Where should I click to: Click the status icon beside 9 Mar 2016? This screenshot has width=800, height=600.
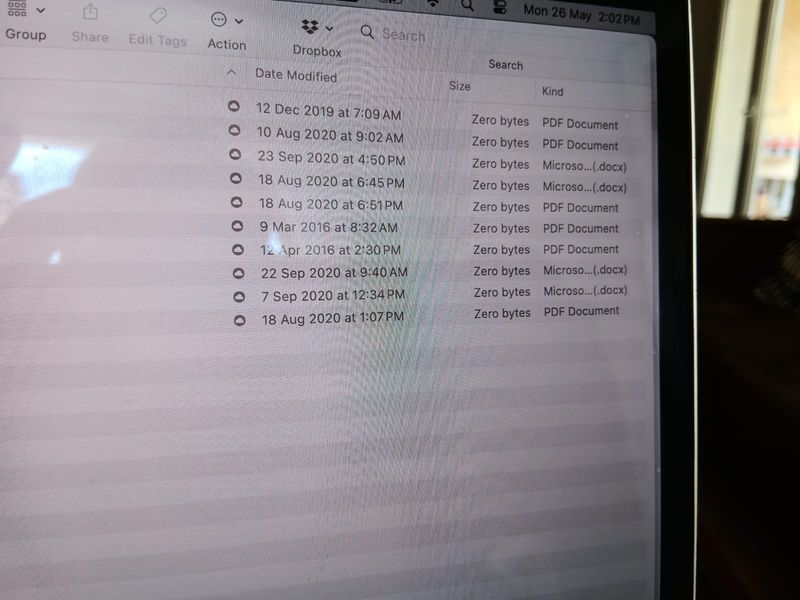237,226
